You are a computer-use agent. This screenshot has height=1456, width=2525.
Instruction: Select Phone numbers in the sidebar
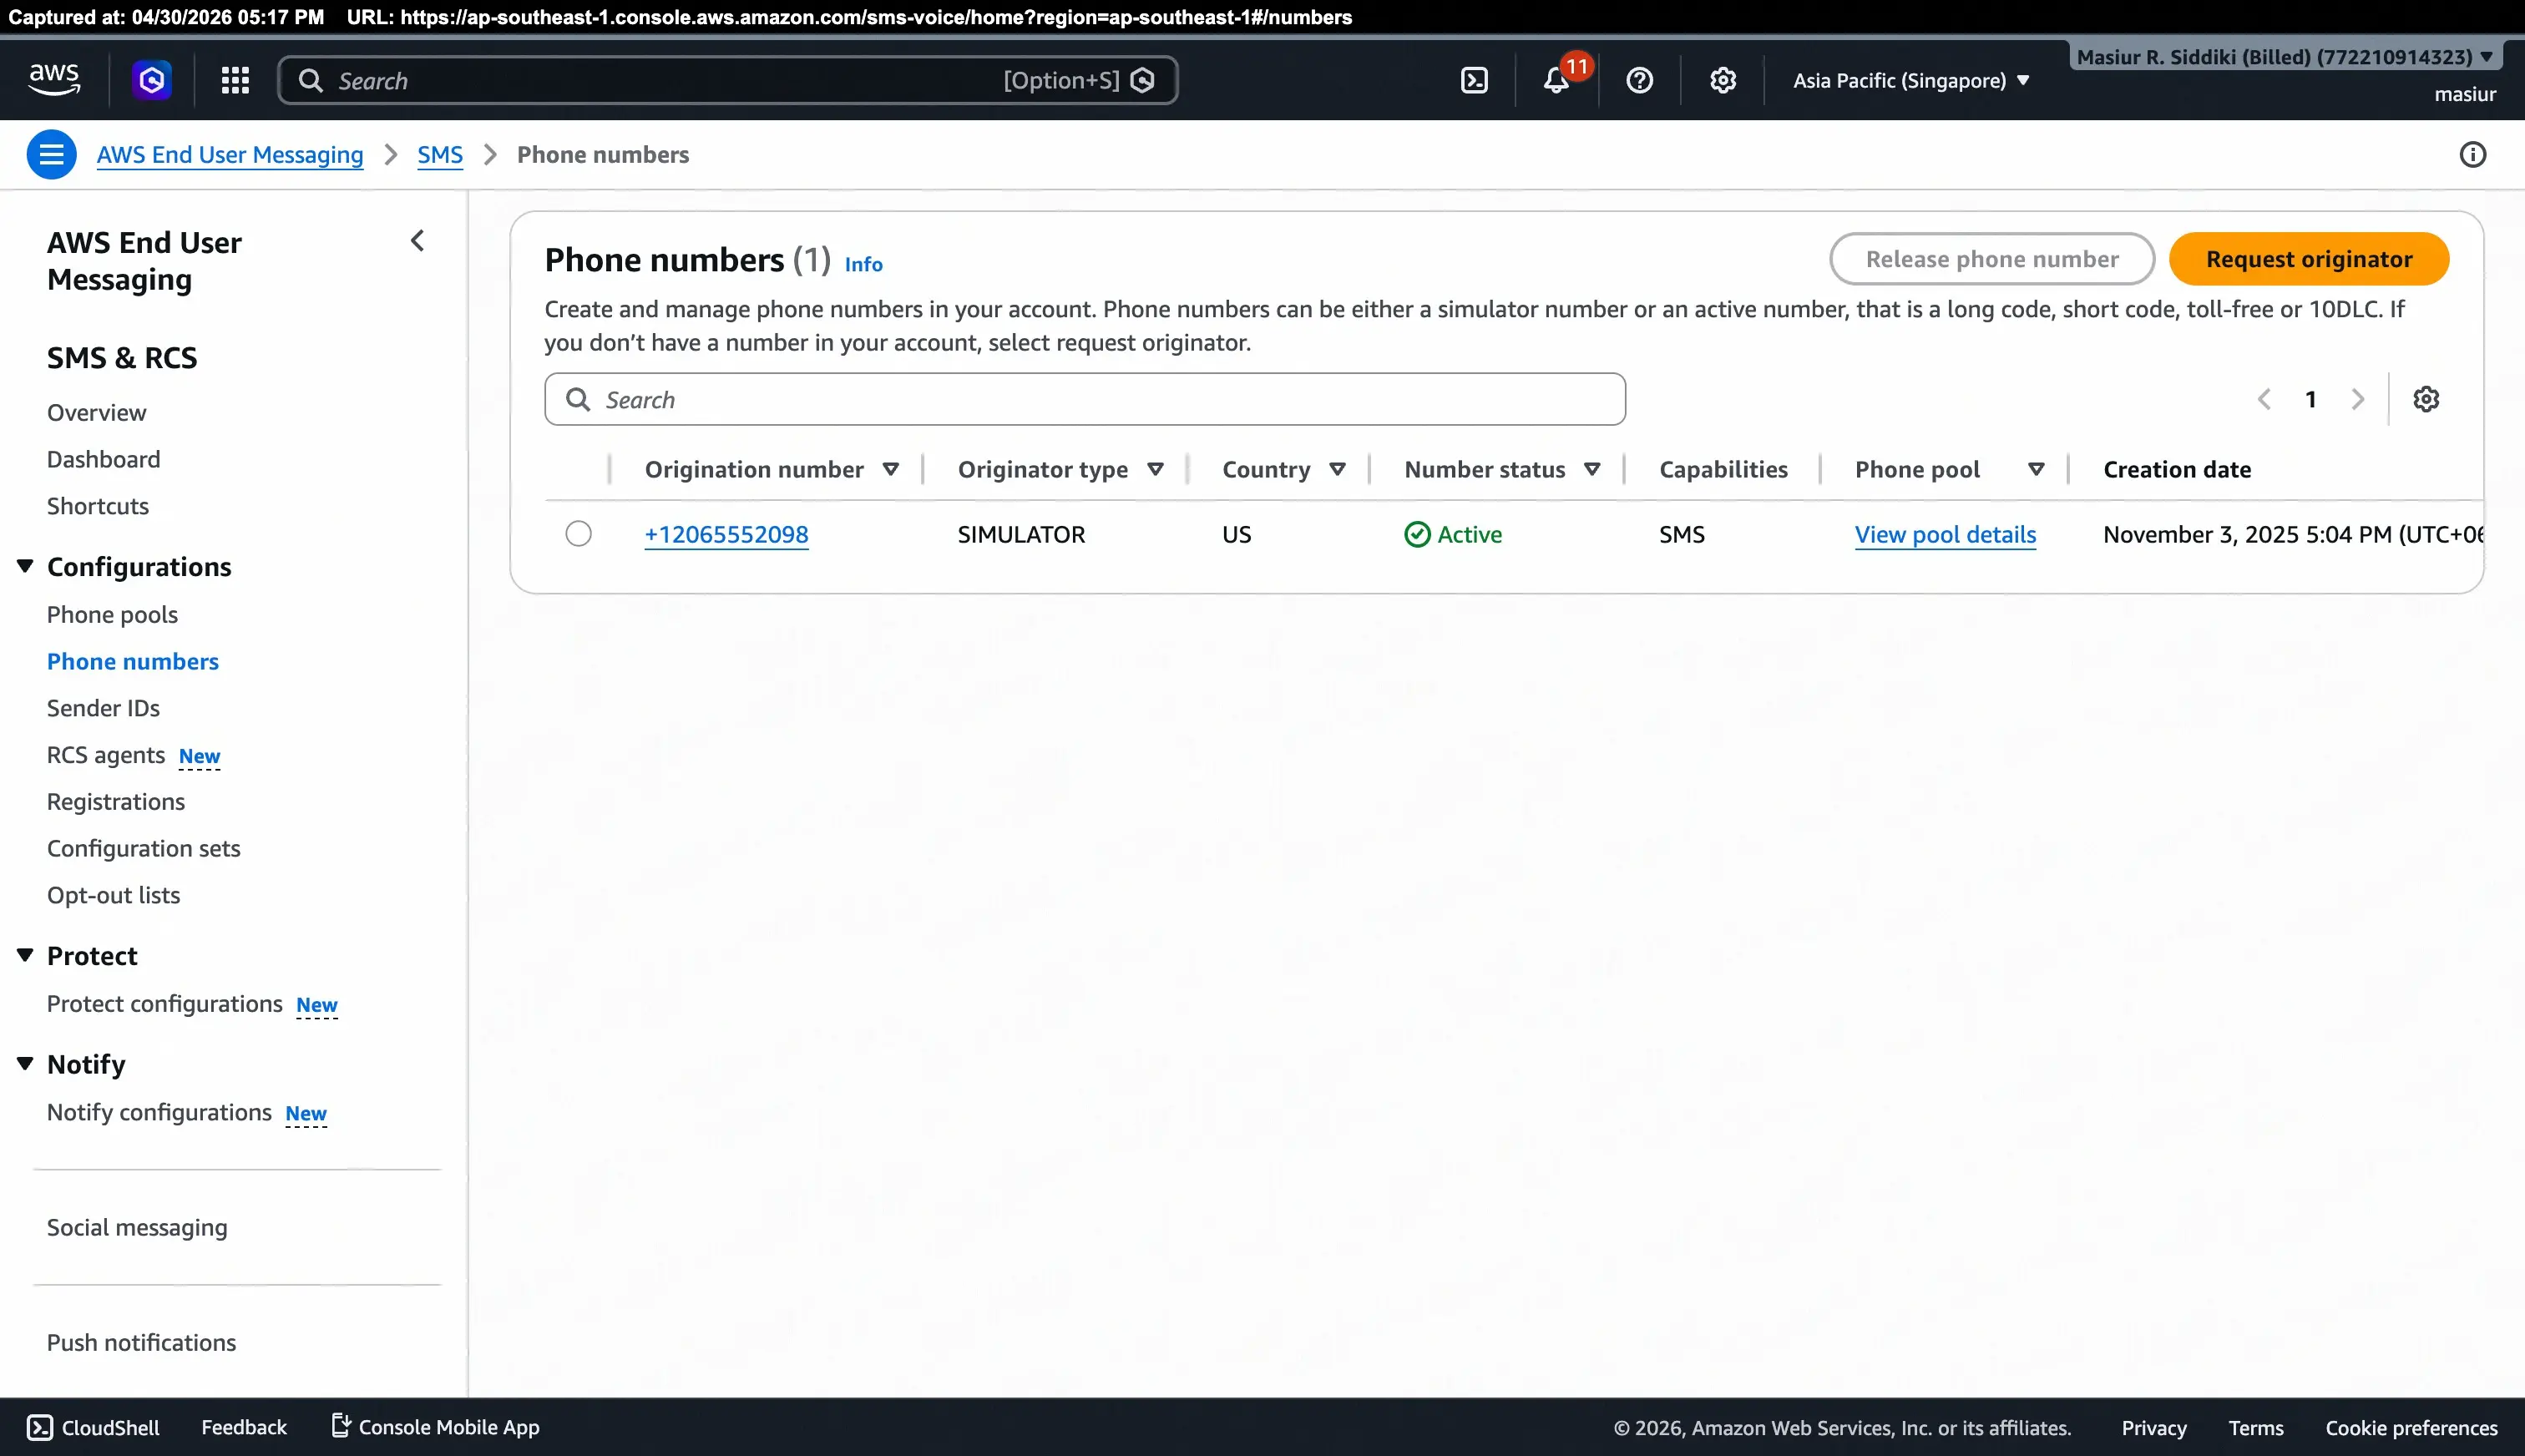pyautogui.click(x=132, y=661)
